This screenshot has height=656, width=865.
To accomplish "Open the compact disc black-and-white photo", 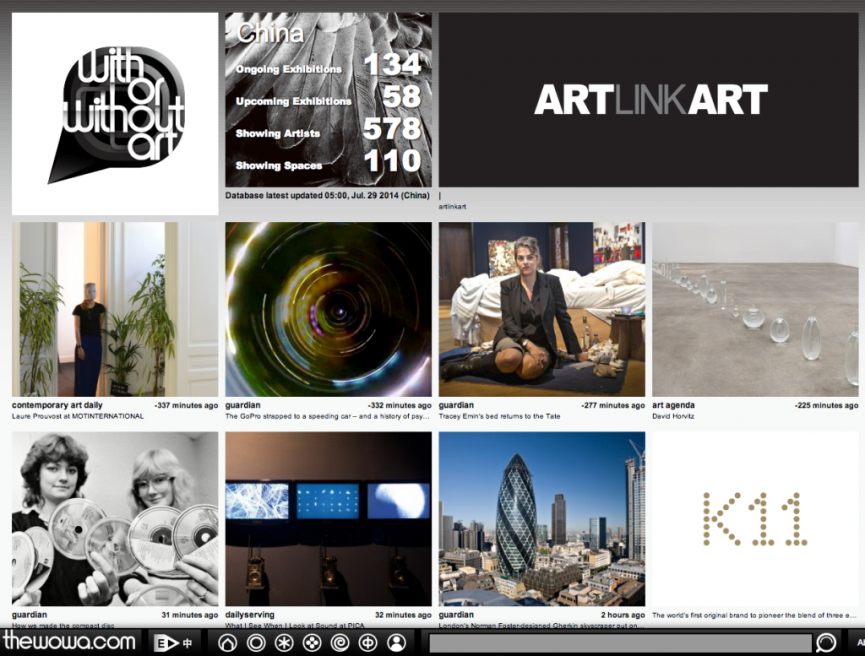I will click(x=115, y=519).
